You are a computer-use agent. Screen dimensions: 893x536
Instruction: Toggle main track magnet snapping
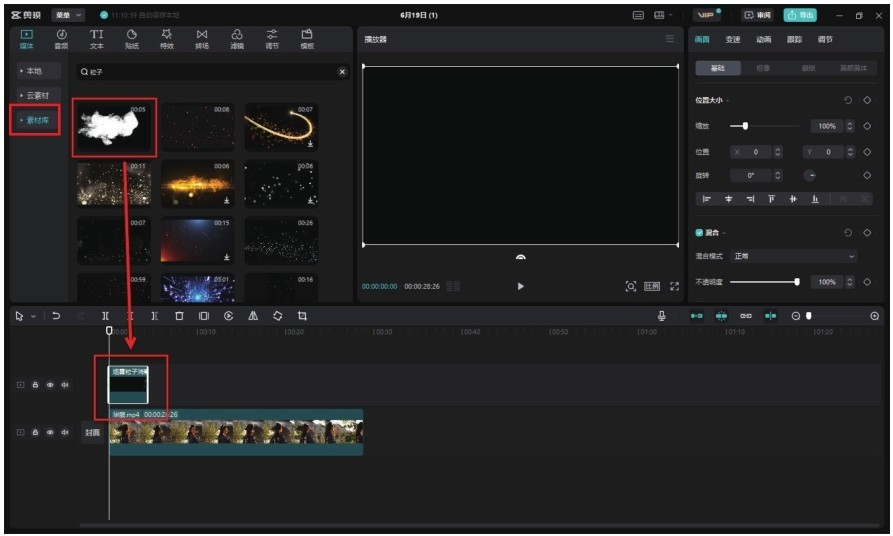pos(697,316)
